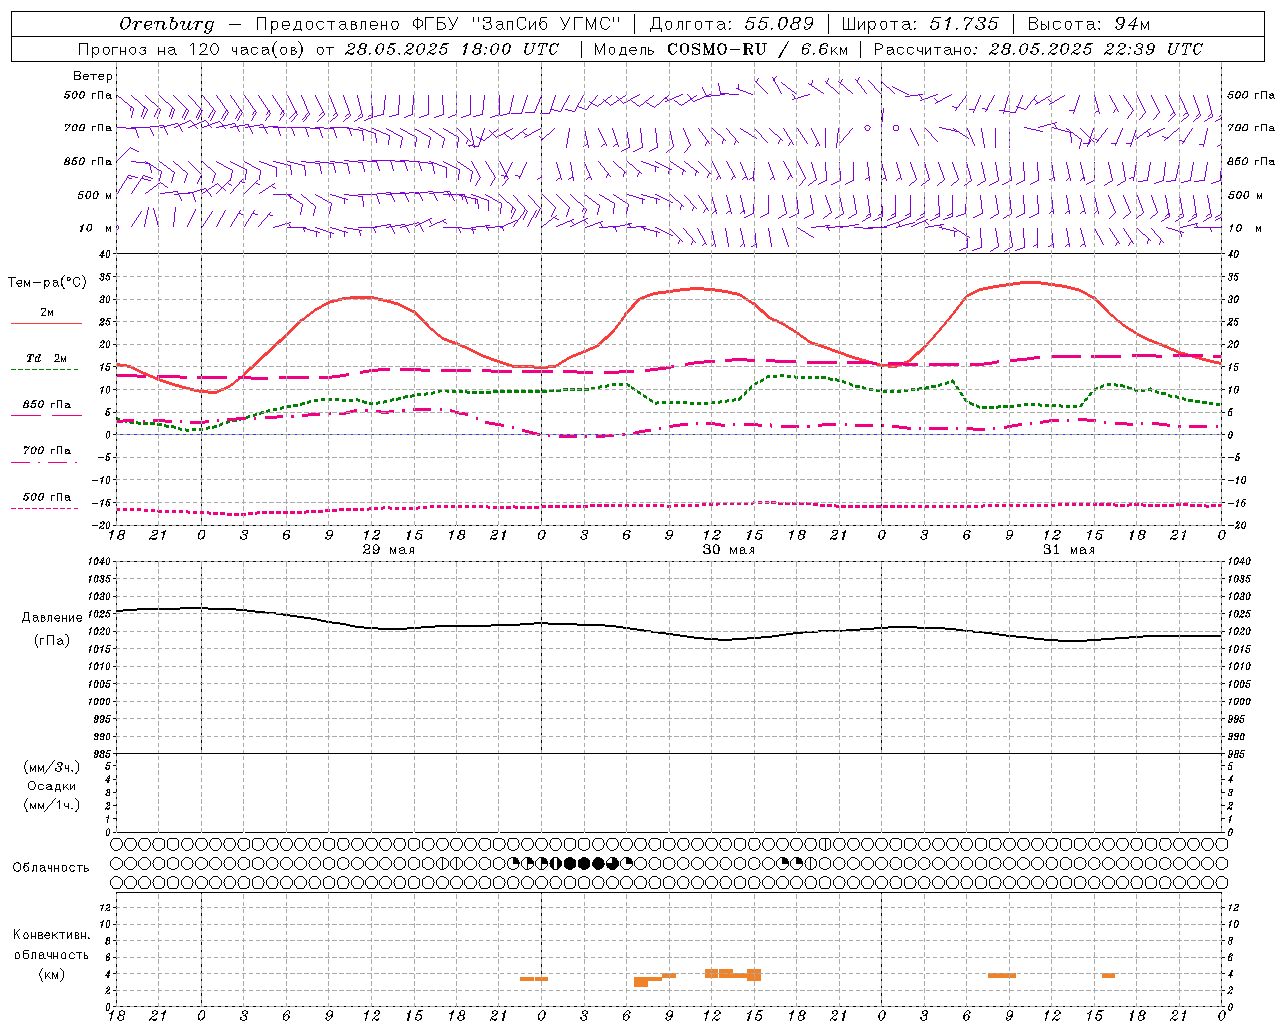Click the Рассчитано: 28.05.2025 22:39 UTC text
This screenshot has width=1280, height=1024.
click(1039, 49)
